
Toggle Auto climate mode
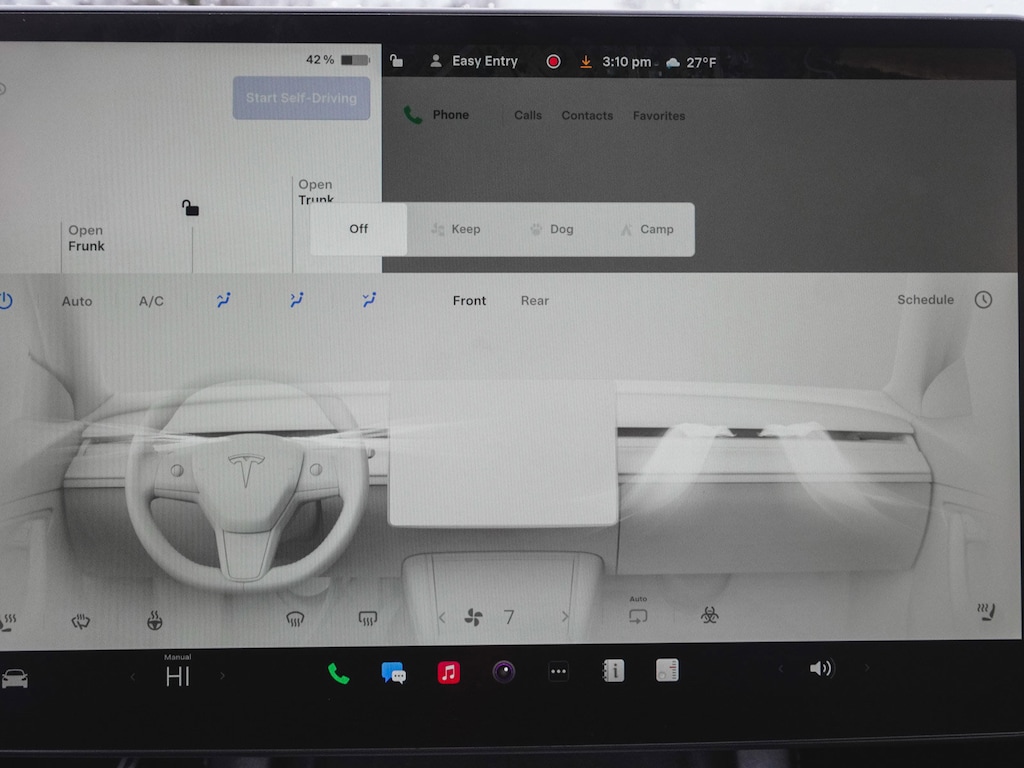click(x=77, y=301)
